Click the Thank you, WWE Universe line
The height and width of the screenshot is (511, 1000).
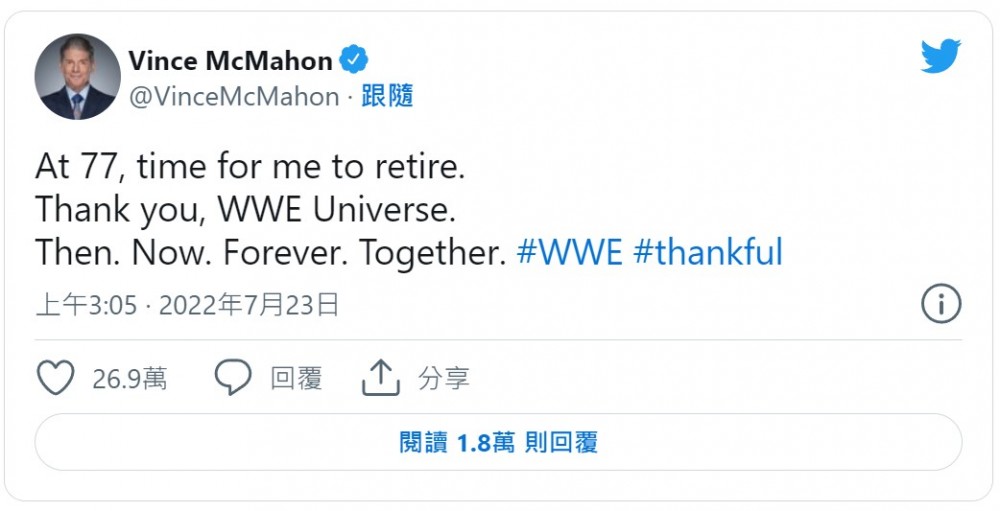[246, 211]
